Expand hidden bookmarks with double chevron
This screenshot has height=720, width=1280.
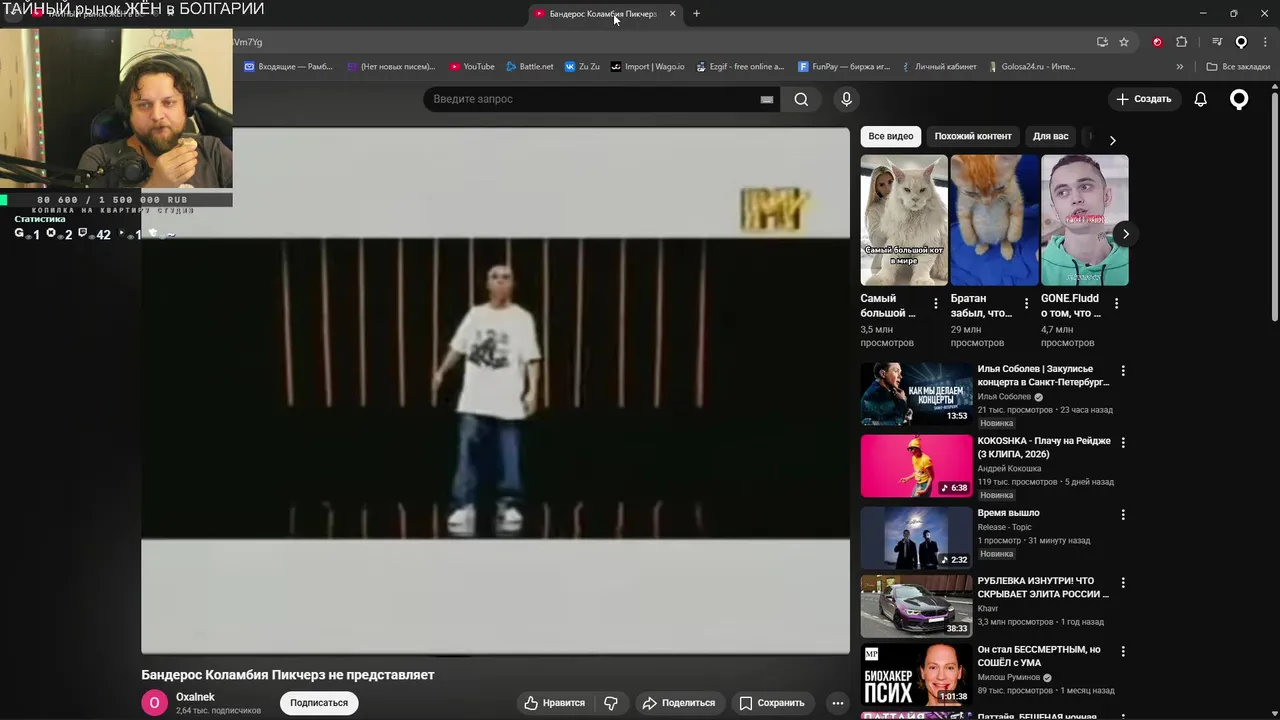tap(1179, 67)
